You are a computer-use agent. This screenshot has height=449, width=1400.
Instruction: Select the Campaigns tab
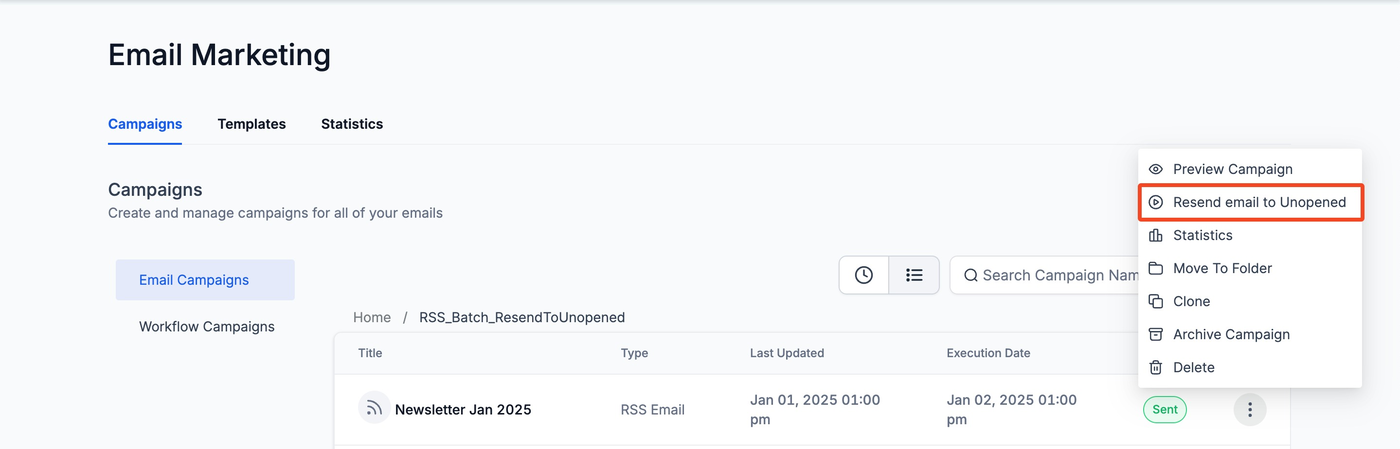point(145,124)
